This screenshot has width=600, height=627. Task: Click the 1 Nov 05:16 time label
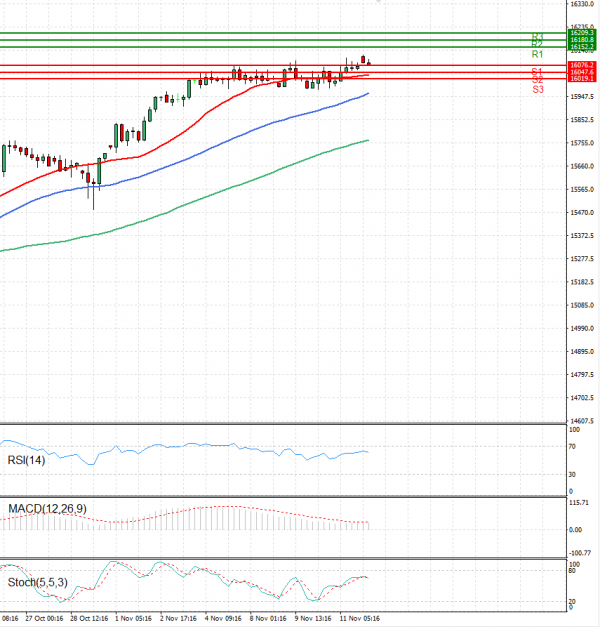point(134,619)
